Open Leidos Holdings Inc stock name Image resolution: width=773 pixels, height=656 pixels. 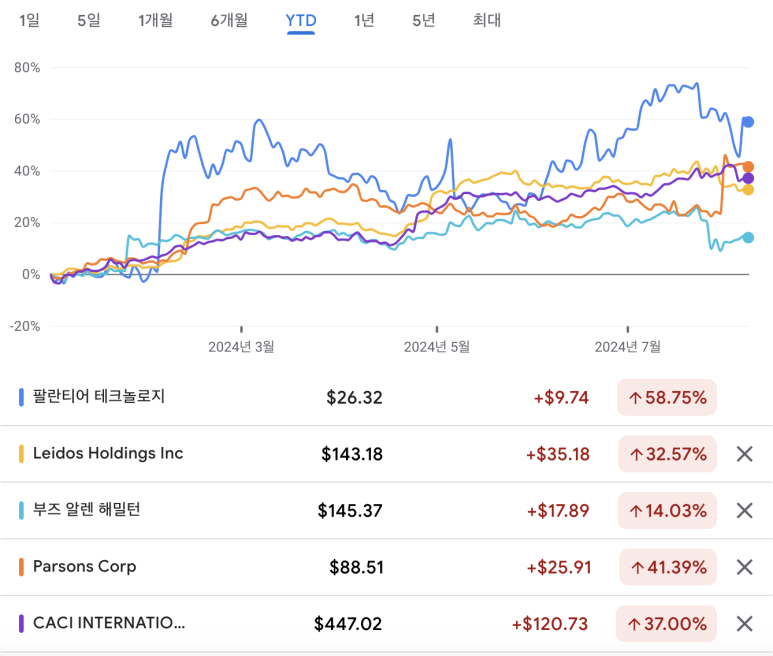108,453
